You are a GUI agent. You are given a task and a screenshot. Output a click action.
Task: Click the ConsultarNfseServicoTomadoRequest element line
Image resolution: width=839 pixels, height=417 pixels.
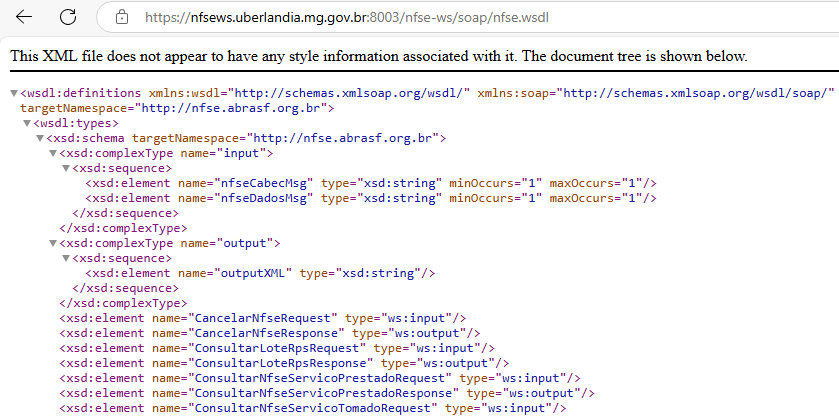[x=312, y=408]
